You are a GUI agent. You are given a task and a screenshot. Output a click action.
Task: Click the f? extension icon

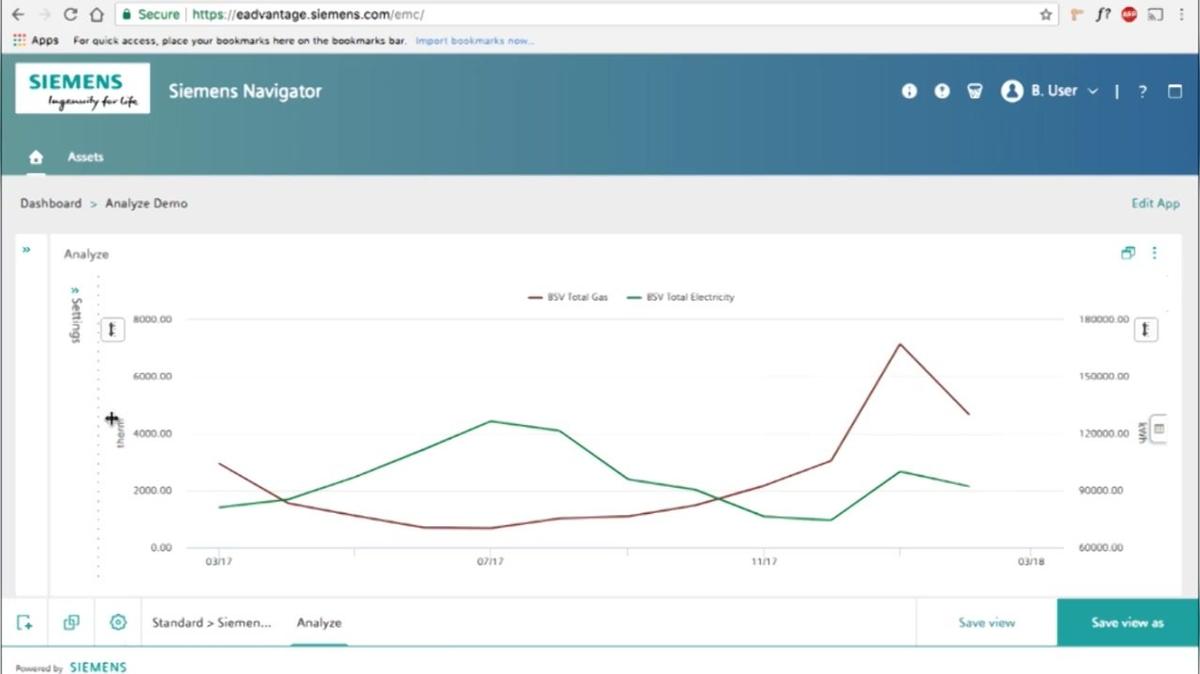(x=1103, y=15)
